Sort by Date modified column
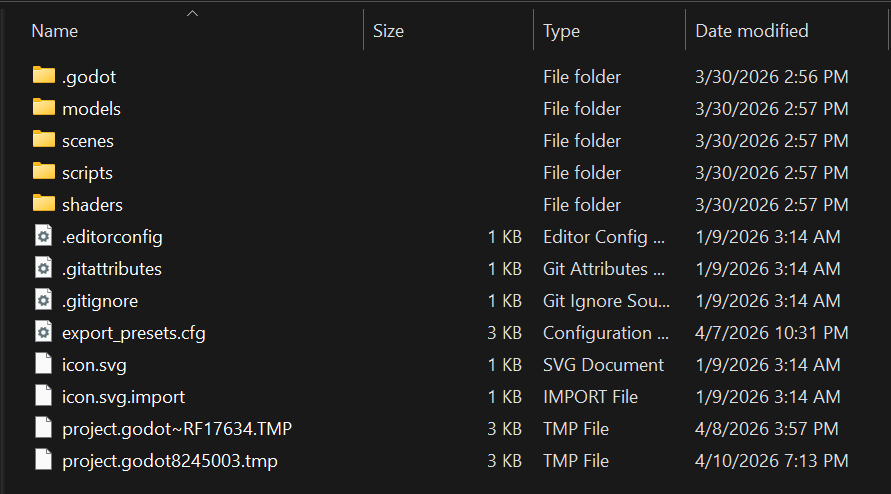Screen dimensions: 891x494 (x=751, y=31)
